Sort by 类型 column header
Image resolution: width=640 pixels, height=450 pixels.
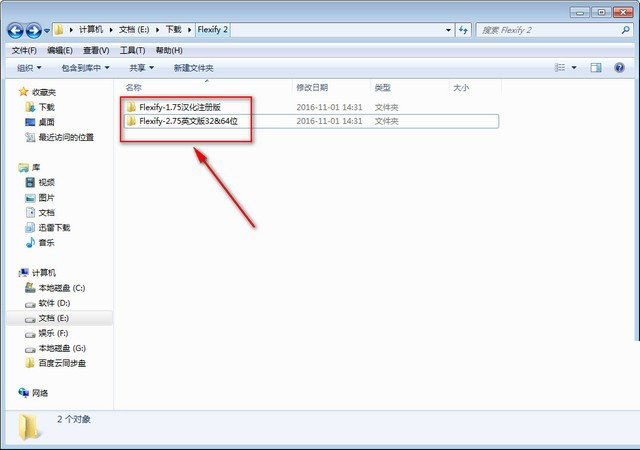pos(383,87)
